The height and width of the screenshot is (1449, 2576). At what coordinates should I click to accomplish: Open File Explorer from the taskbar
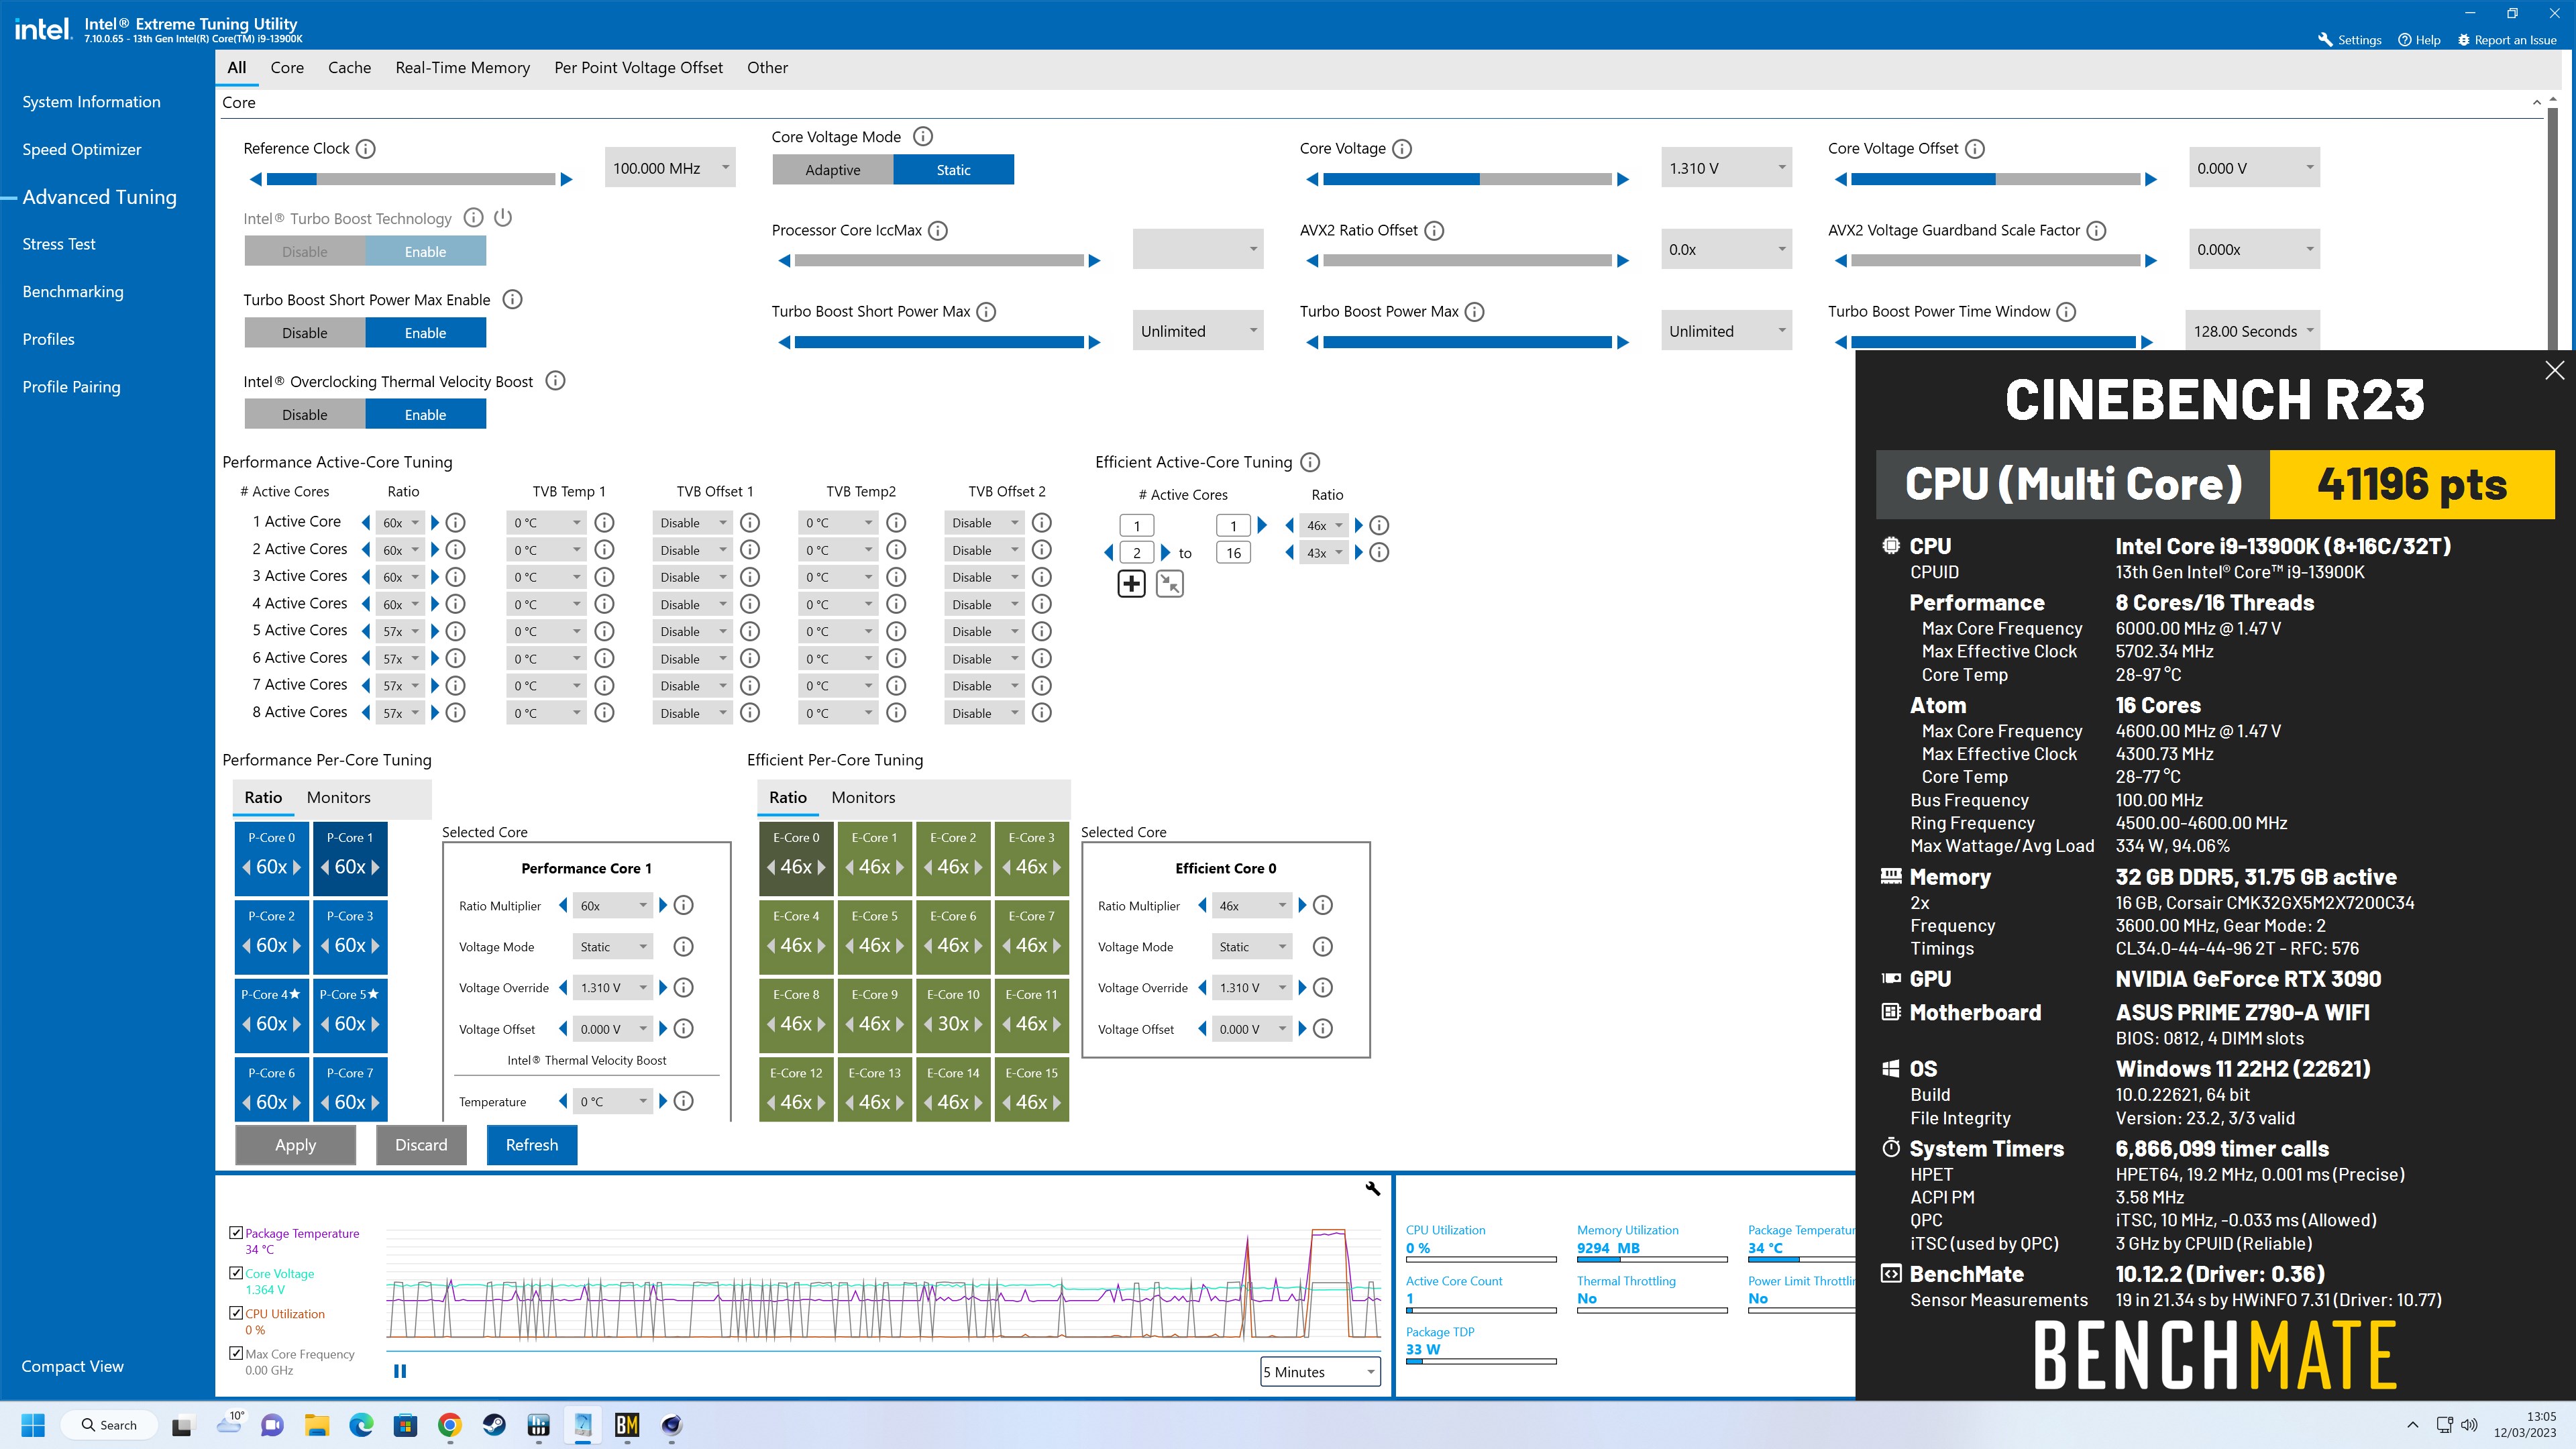tap(316, 1425)
